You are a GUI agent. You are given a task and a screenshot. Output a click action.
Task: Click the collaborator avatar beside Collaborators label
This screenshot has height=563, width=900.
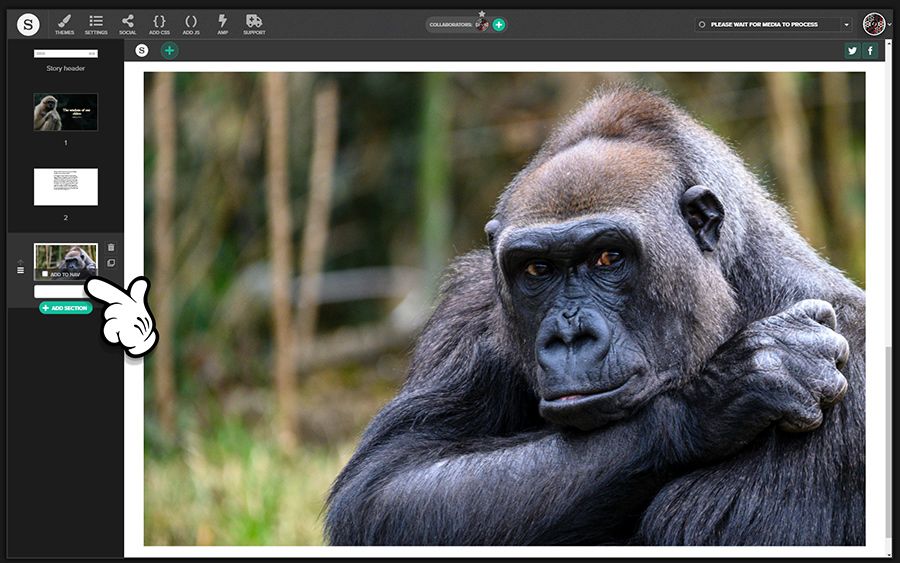click(482, 25)
